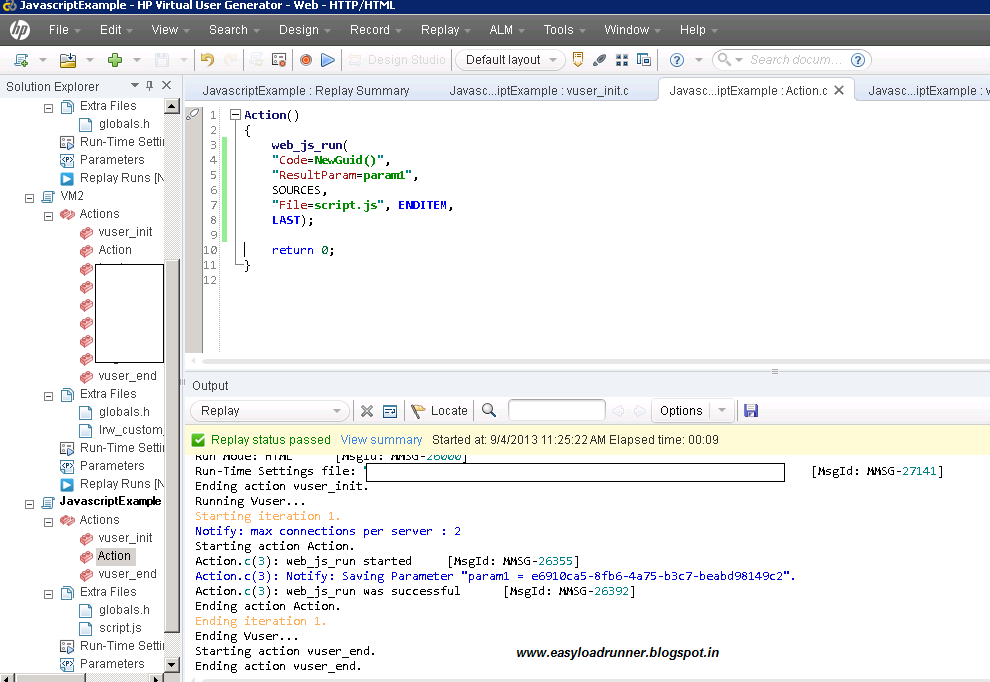The width and height of the screenshot is (990, 682).
Task: Expand the Options dropdown arrow
Action: tap(722, 411)
